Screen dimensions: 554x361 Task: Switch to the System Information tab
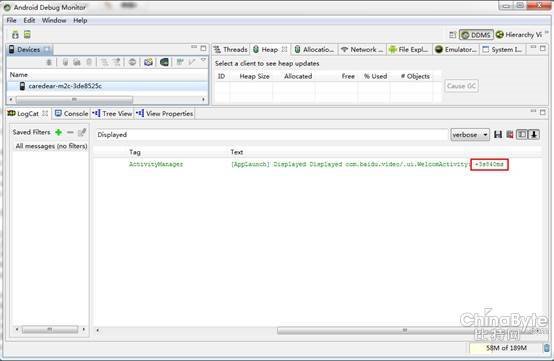pos(502,49)
